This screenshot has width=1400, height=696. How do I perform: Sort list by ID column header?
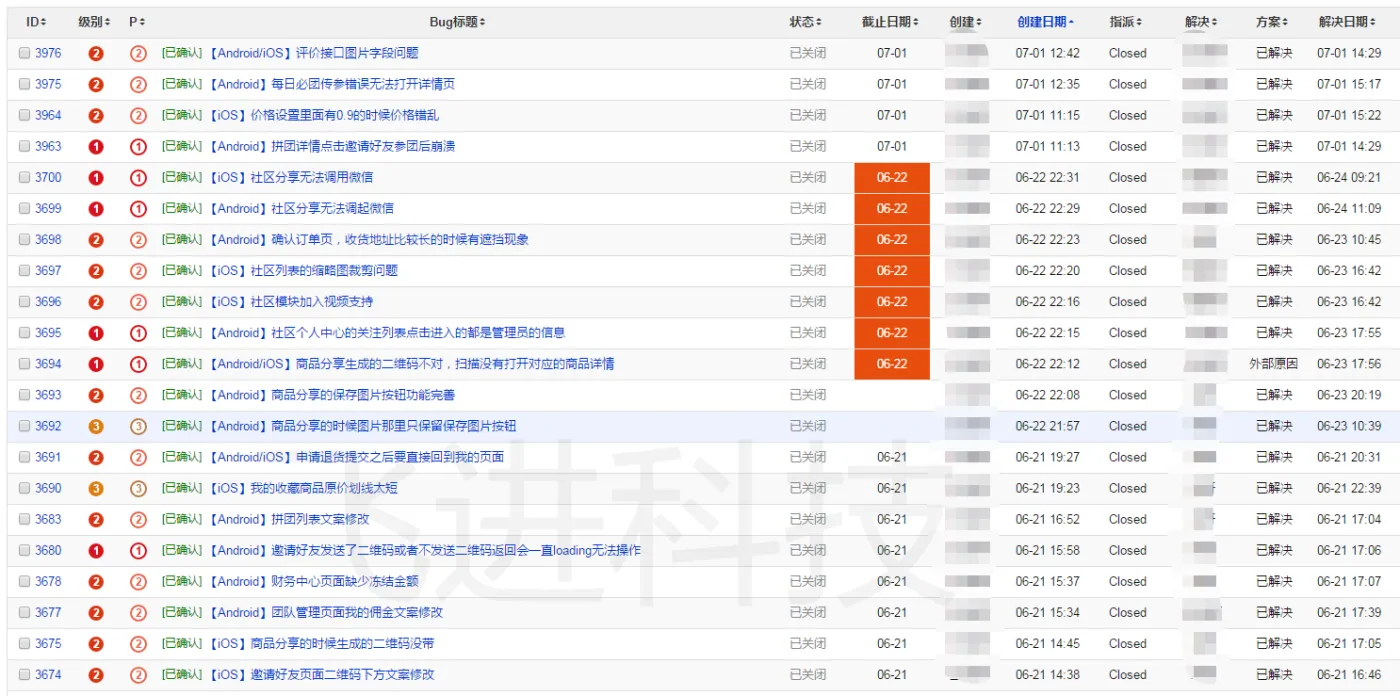pos(34,22)
